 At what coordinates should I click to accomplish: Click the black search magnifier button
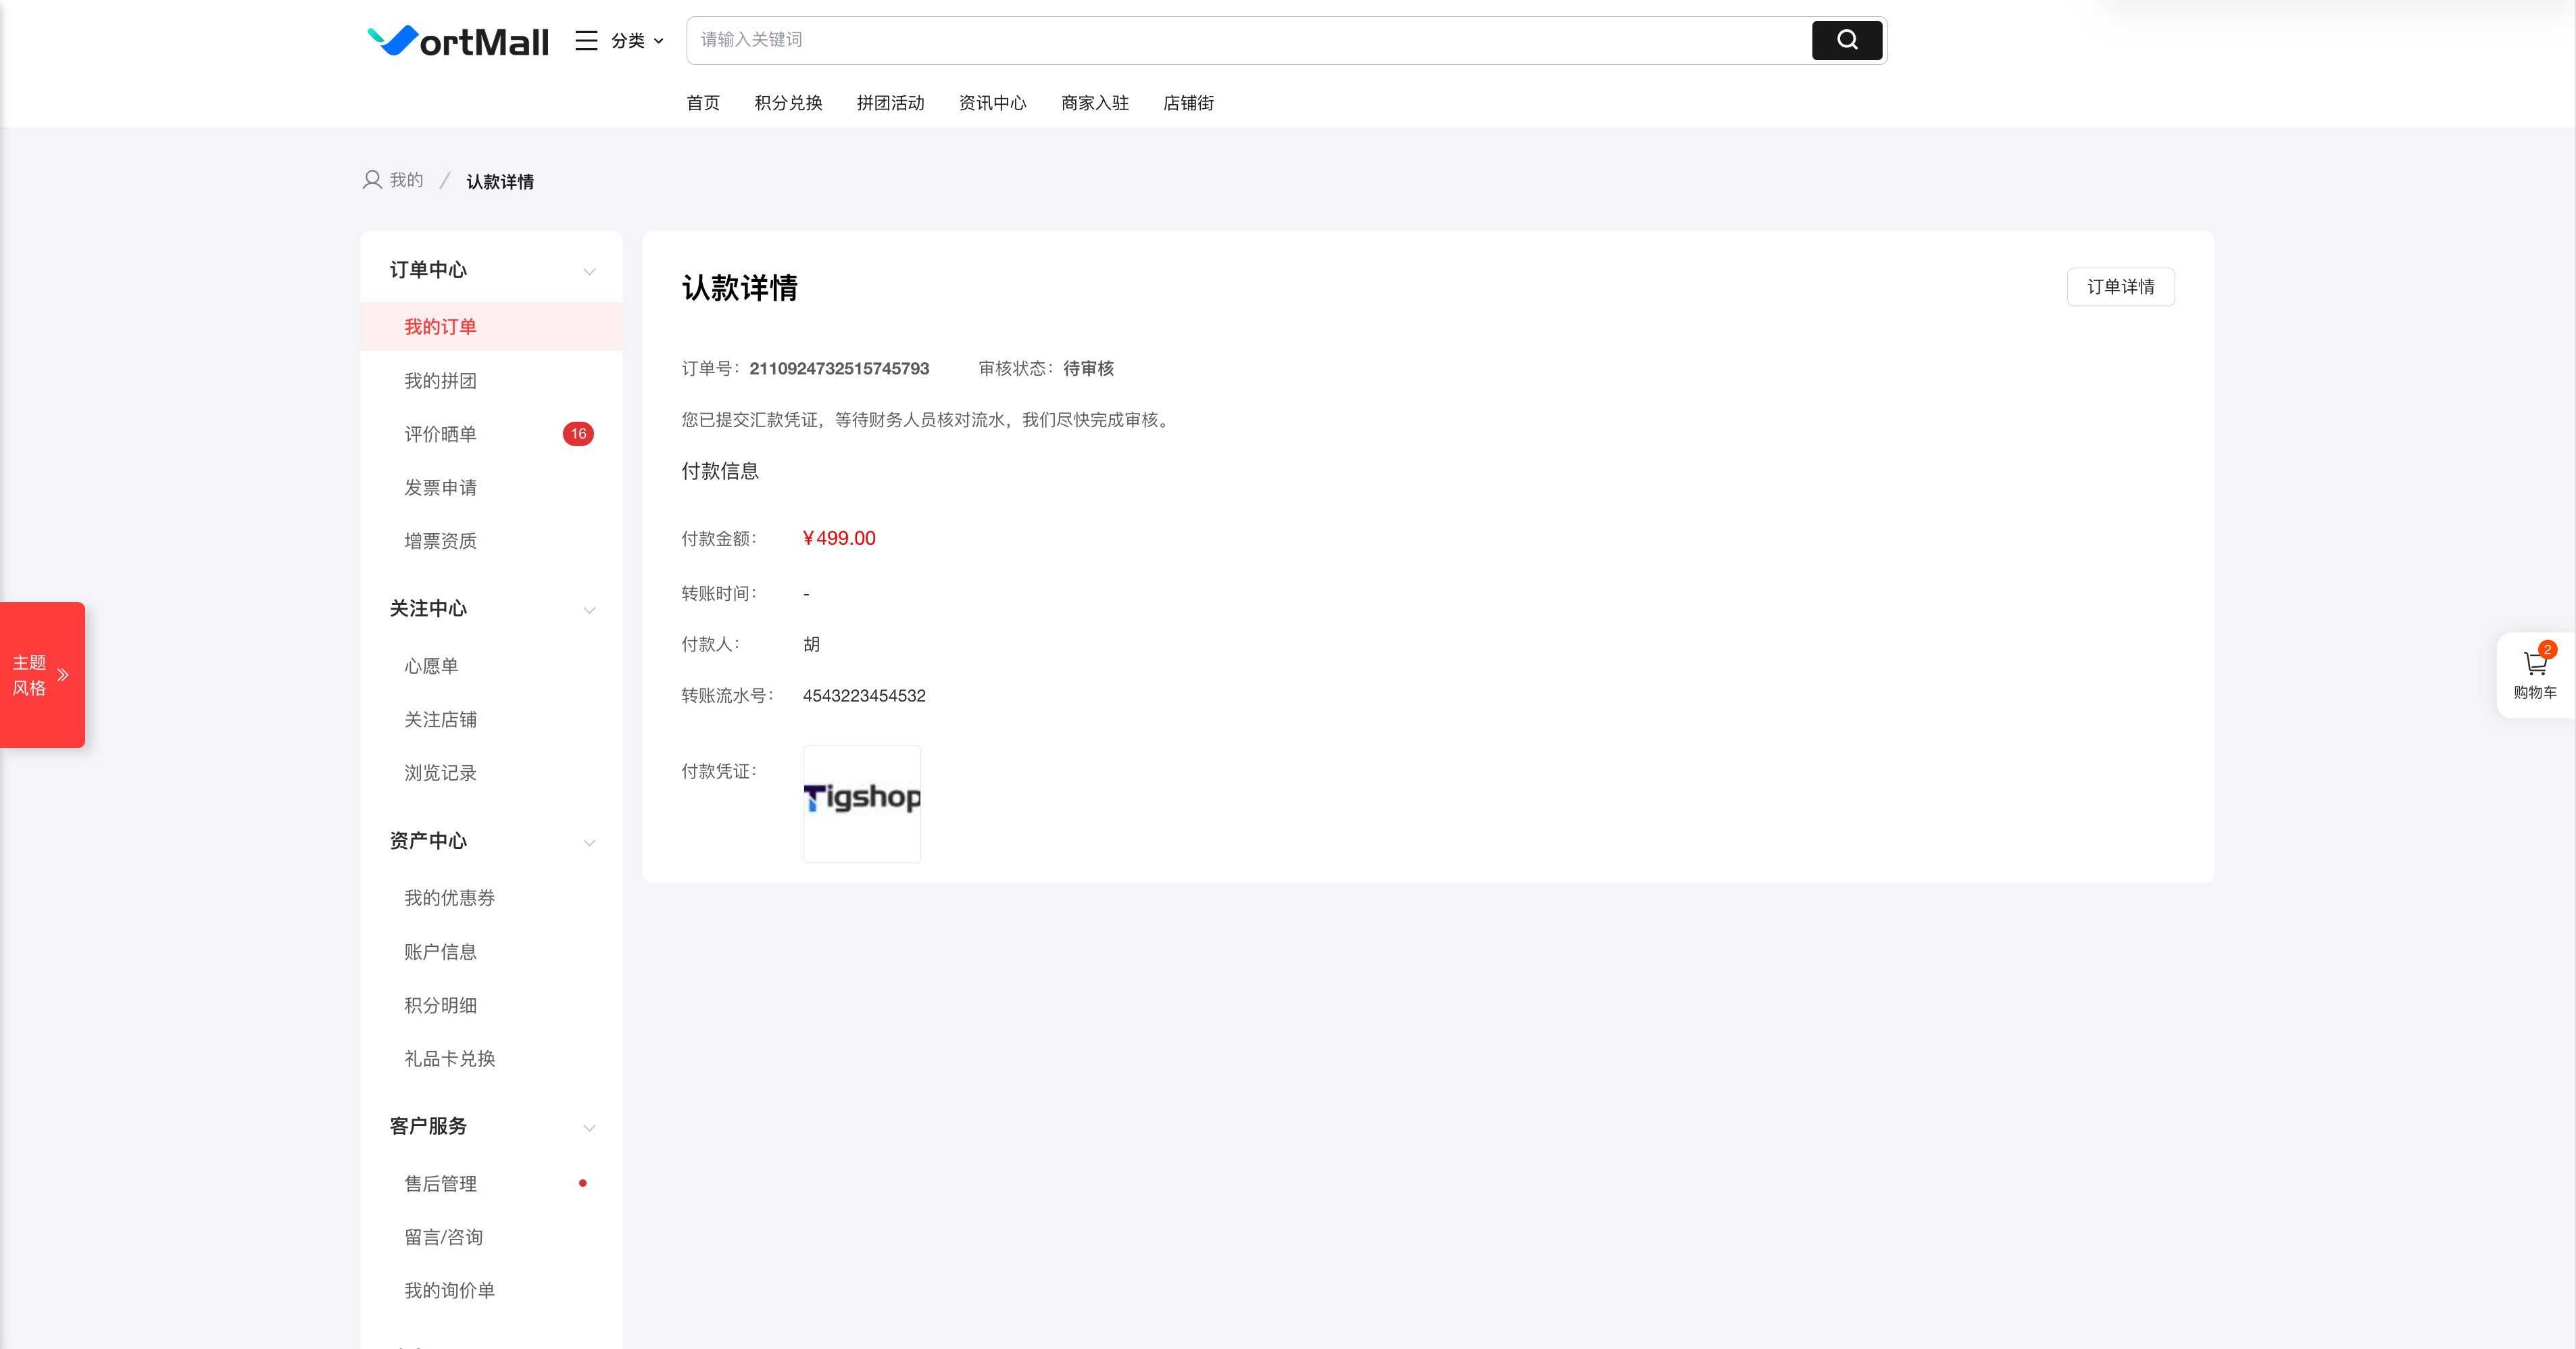click(1847, 40)
